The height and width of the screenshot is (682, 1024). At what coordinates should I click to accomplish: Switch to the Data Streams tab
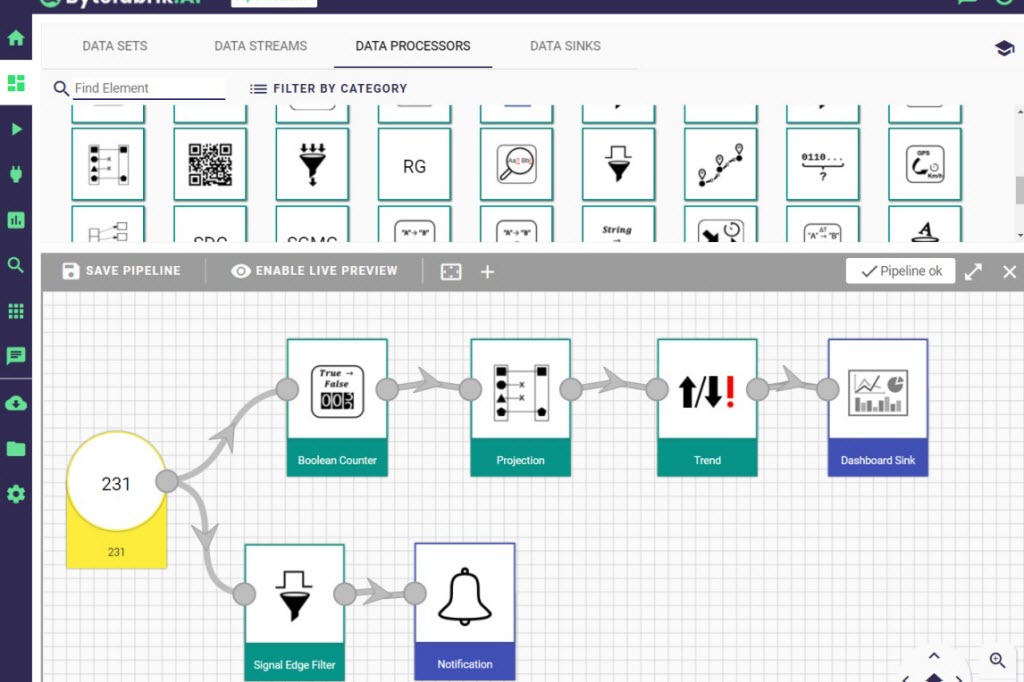coord(260,46)
